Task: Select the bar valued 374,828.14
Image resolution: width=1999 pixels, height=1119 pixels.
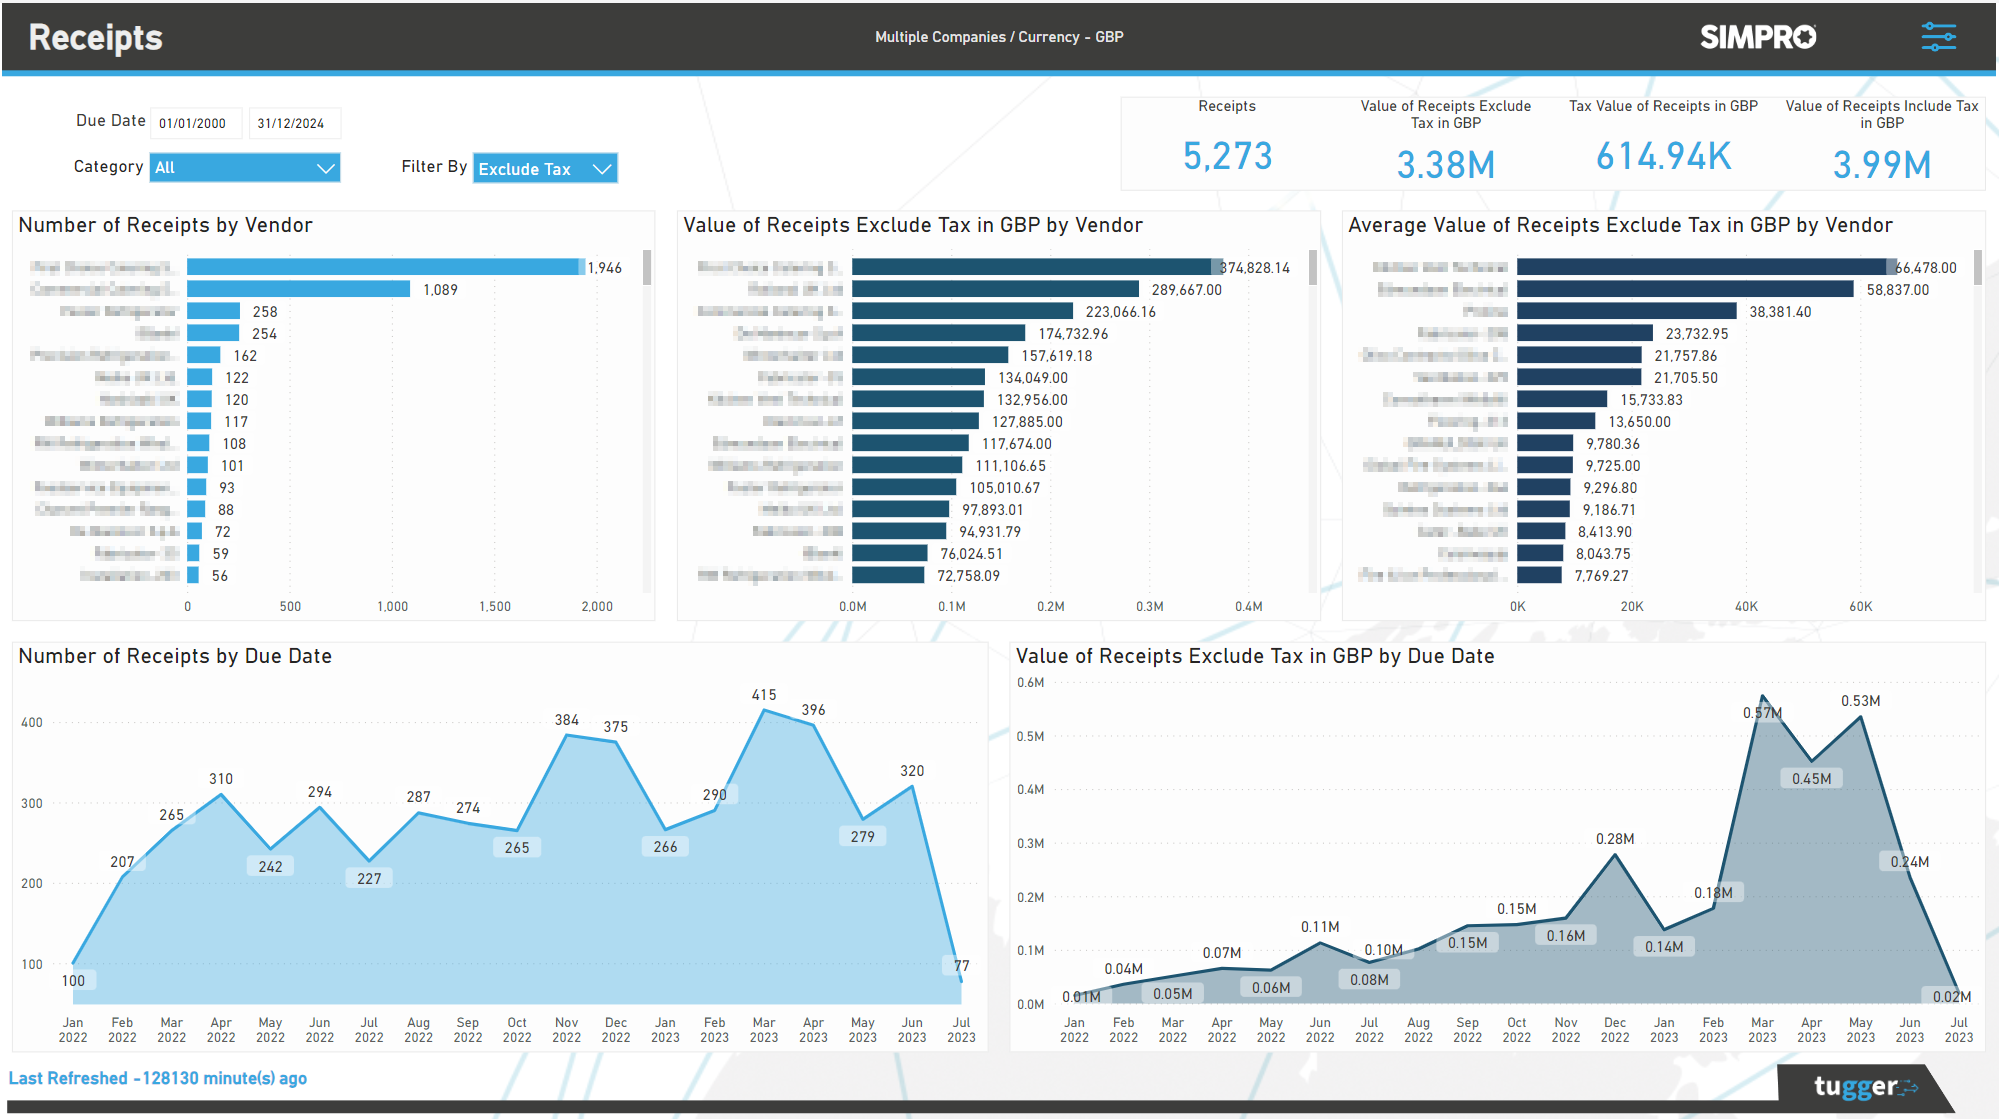Action: [x=1035, y=267]
